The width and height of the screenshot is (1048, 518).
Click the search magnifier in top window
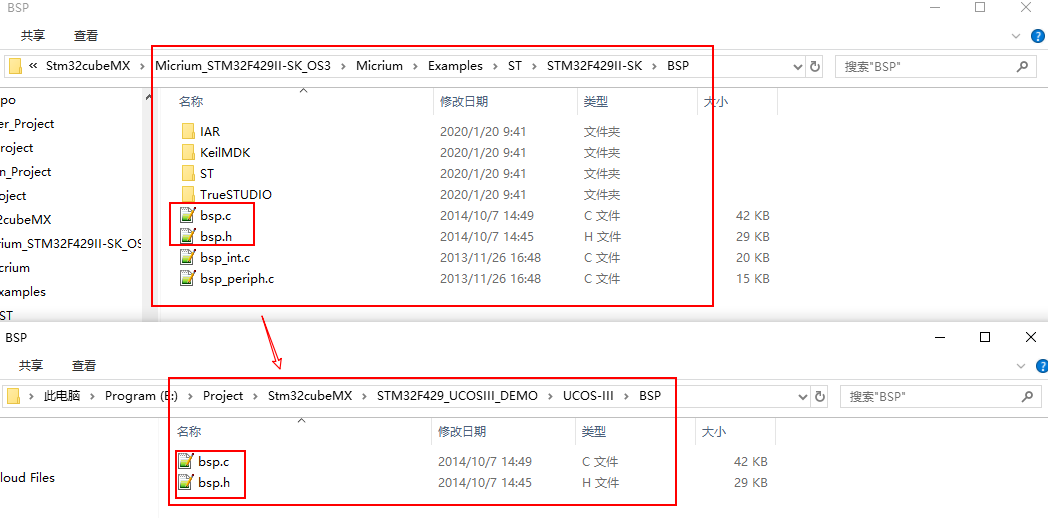[x=1022, y=66]
